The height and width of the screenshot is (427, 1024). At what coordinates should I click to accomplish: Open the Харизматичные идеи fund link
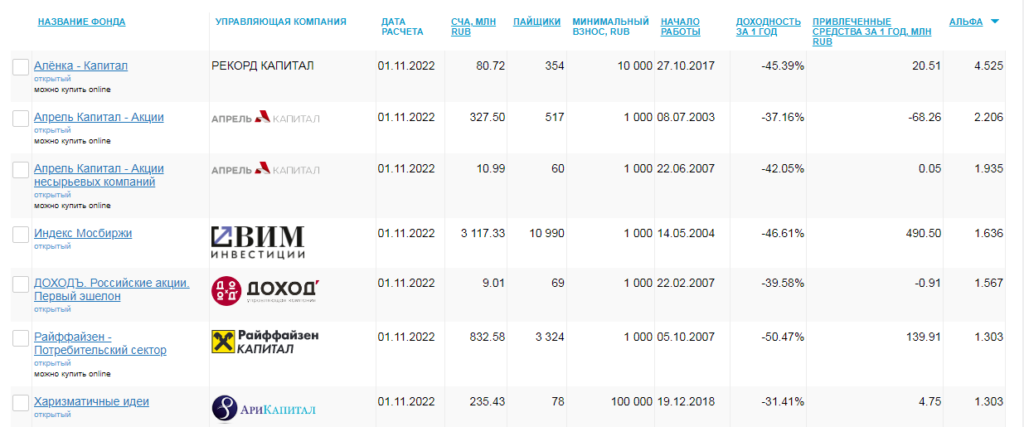(x=91, y=402)
